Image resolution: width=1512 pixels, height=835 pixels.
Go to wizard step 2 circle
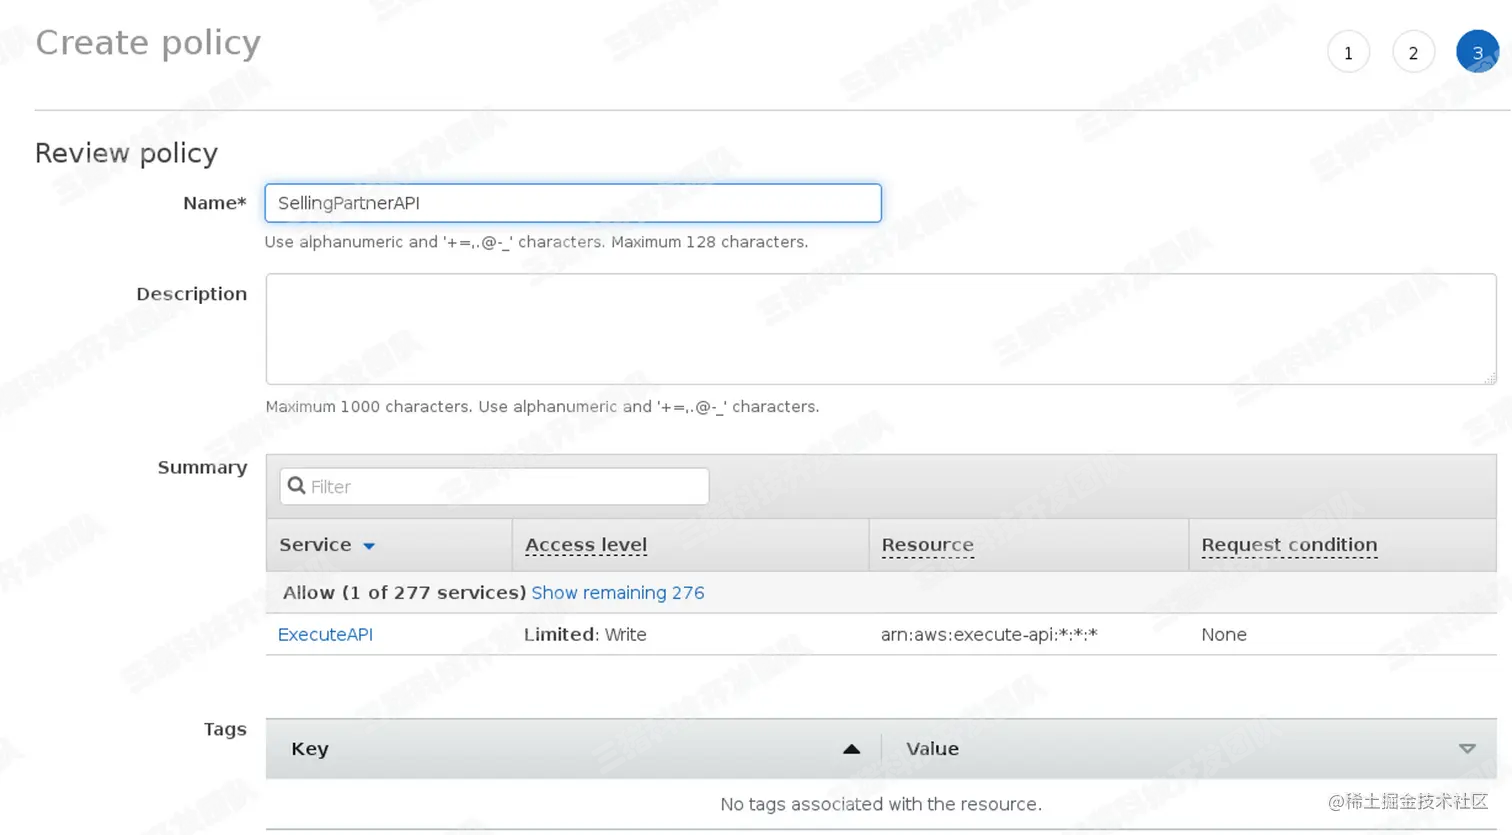click(x=1413, y=53)
